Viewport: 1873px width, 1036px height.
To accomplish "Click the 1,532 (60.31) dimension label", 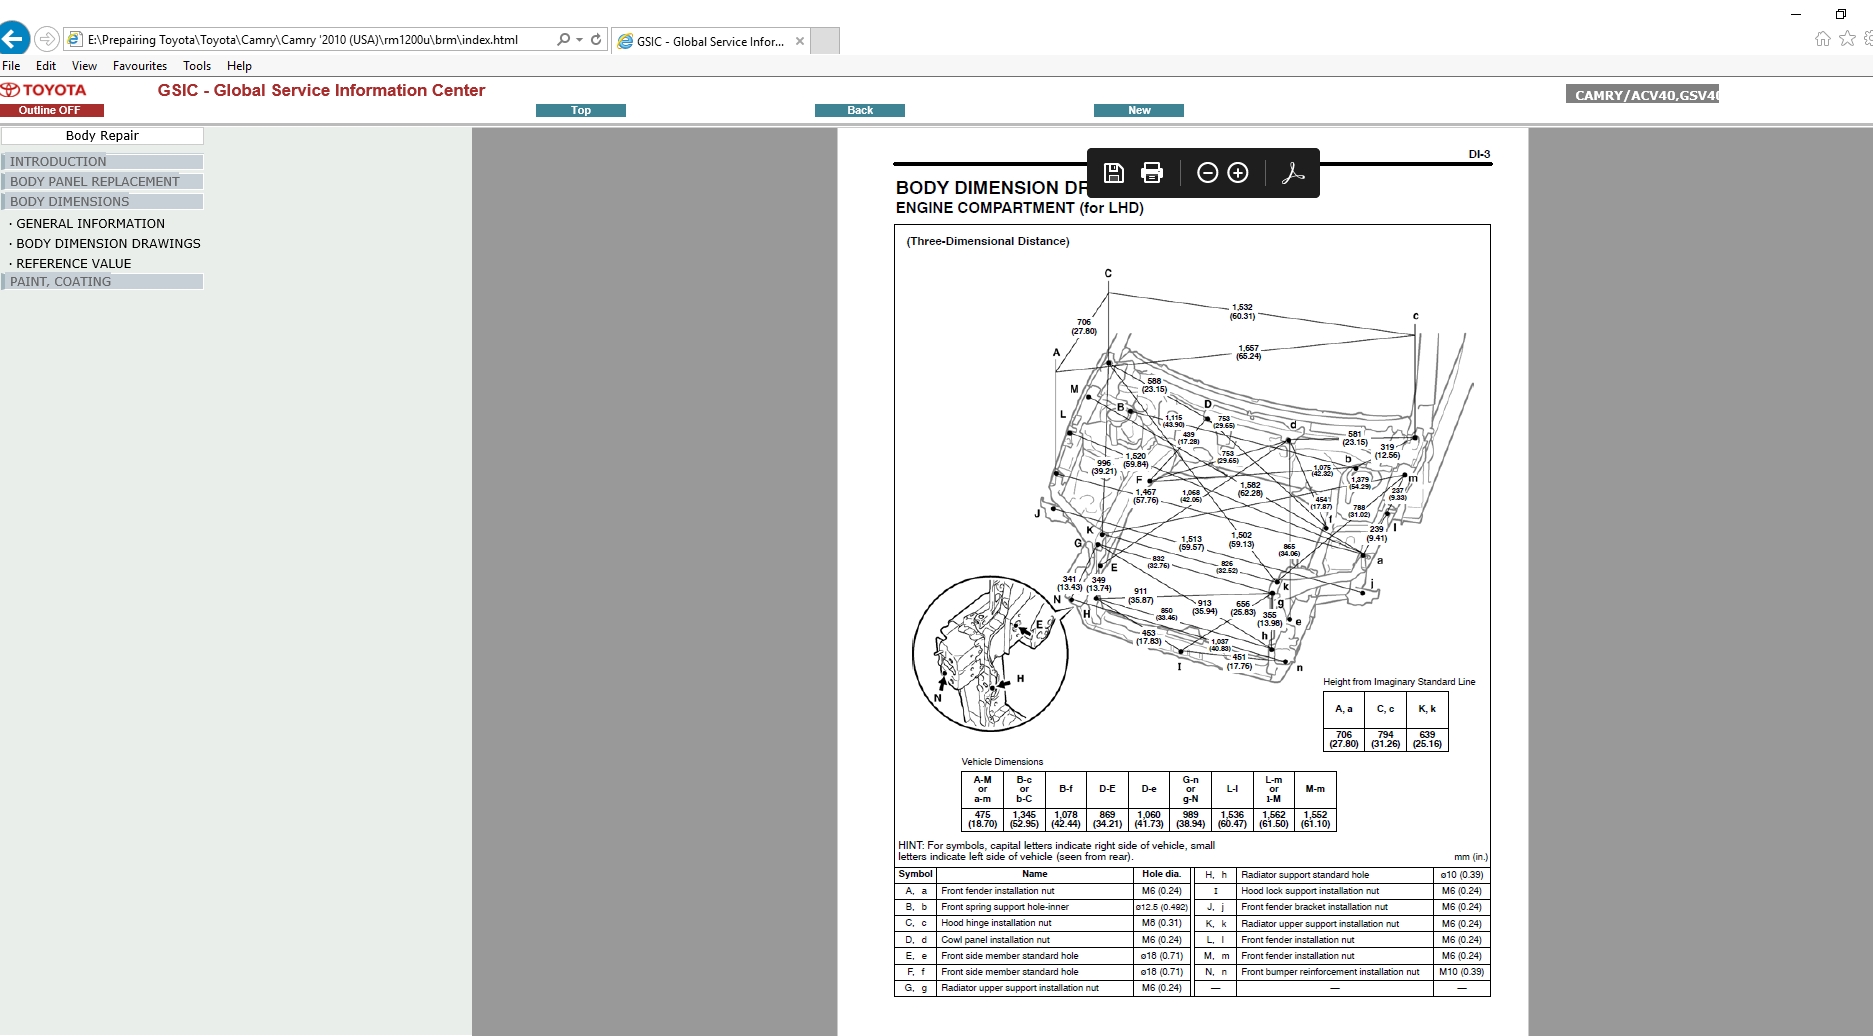I will coord(1242,312).
